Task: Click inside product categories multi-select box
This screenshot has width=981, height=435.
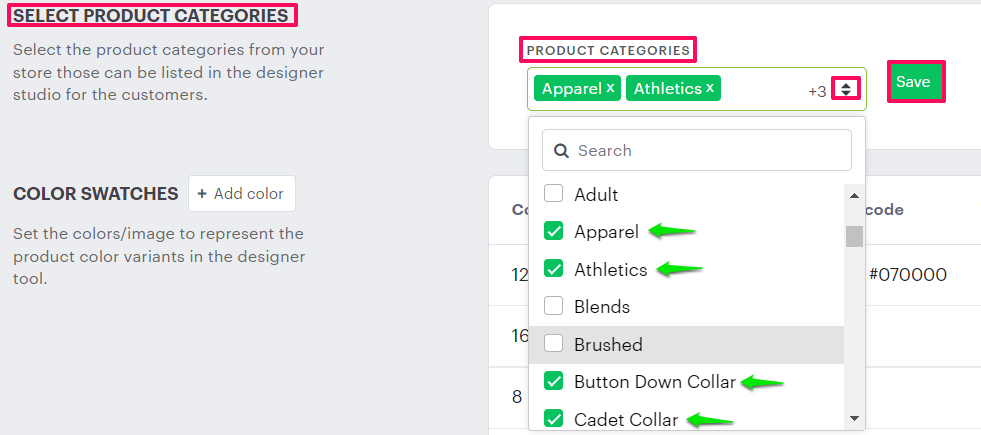Action: [760, 89]
